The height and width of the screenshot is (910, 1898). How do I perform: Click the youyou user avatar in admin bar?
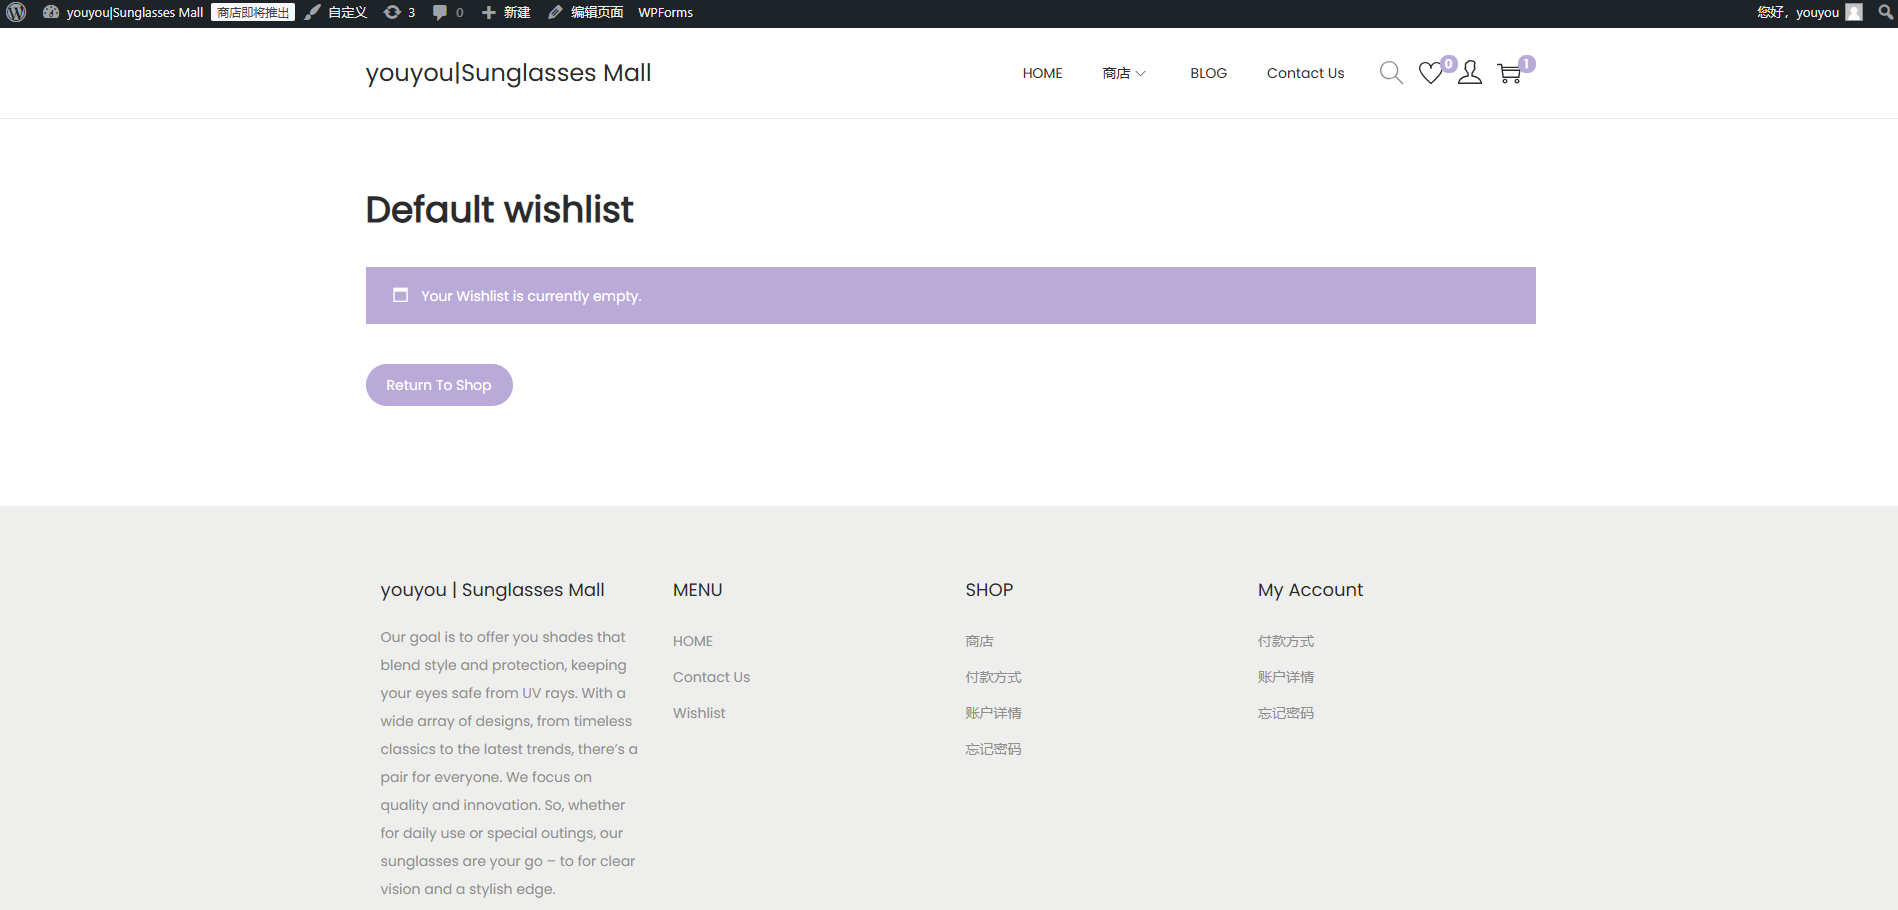(1854, 13)
